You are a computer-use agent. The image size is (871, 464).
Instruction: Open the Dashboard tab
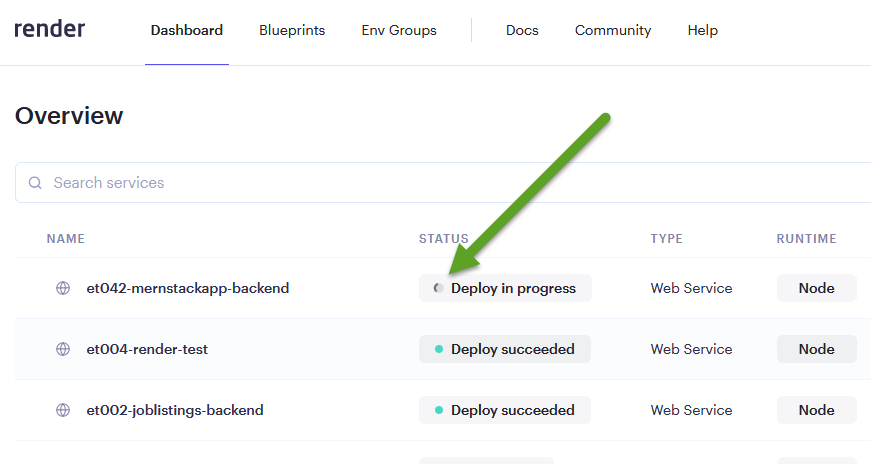(x=187, y=30)
